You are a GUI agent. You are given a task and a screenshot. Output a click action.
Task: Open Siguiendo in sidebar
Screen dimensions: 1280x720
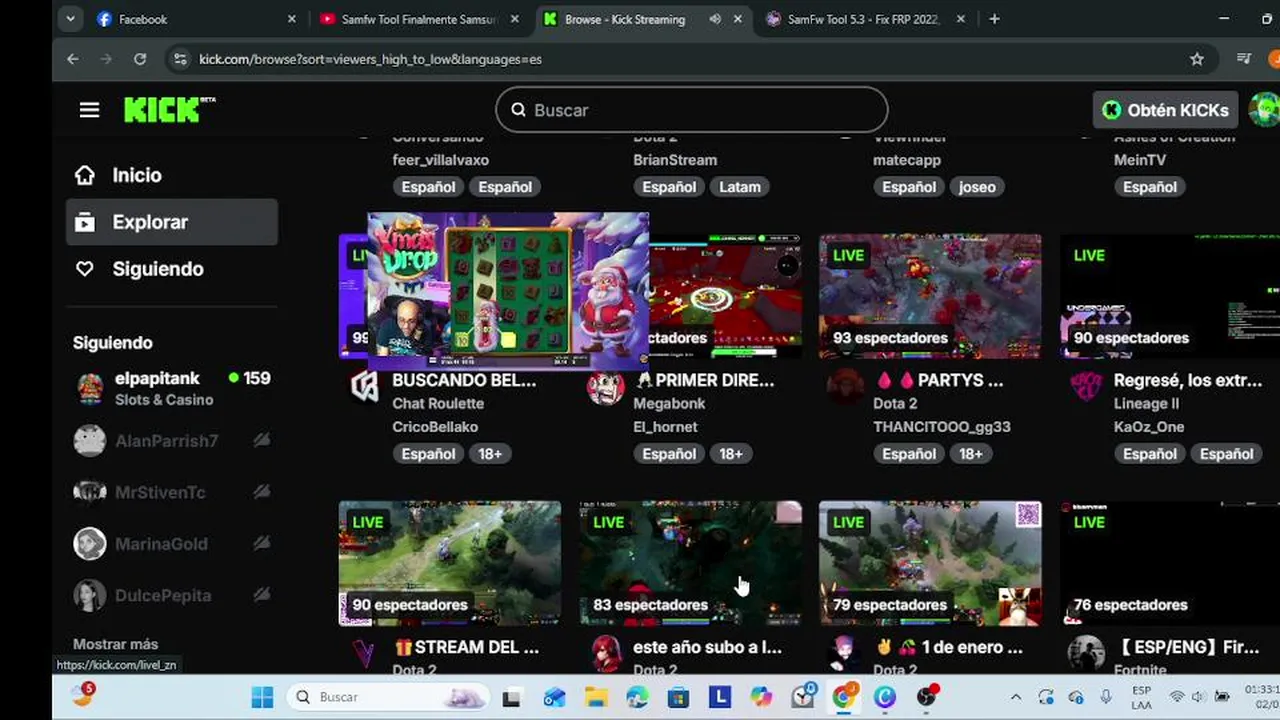click(x=172, y=269)
